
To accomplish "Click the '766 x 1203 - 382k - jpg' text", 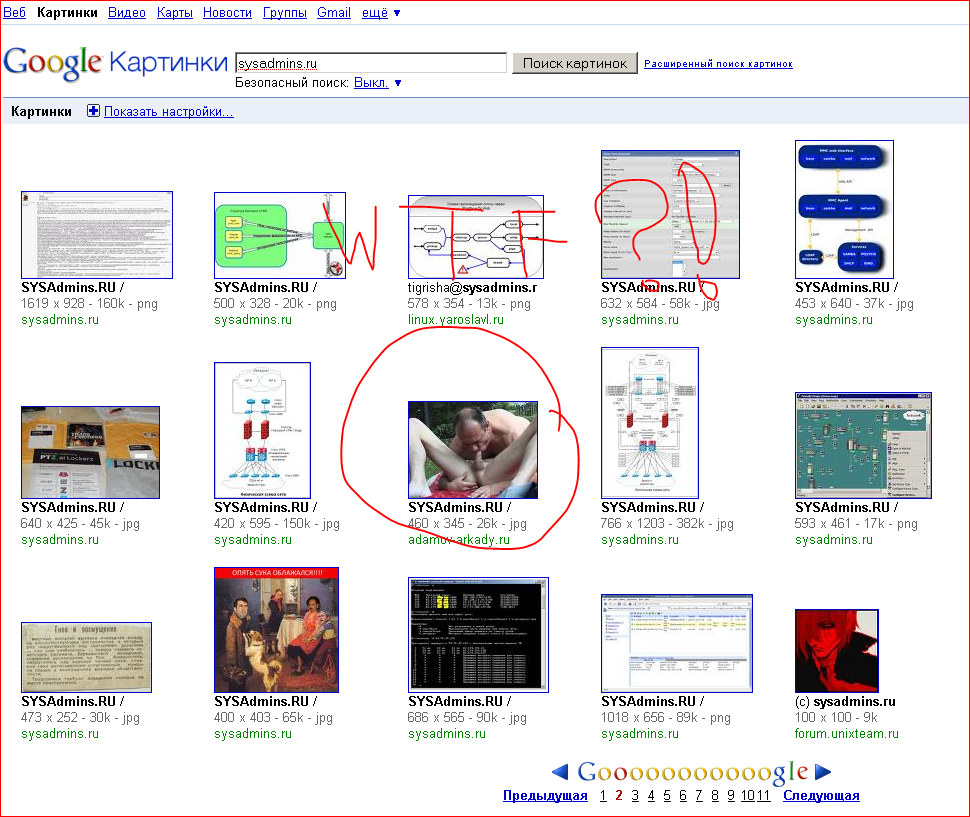I will [667, 524].
